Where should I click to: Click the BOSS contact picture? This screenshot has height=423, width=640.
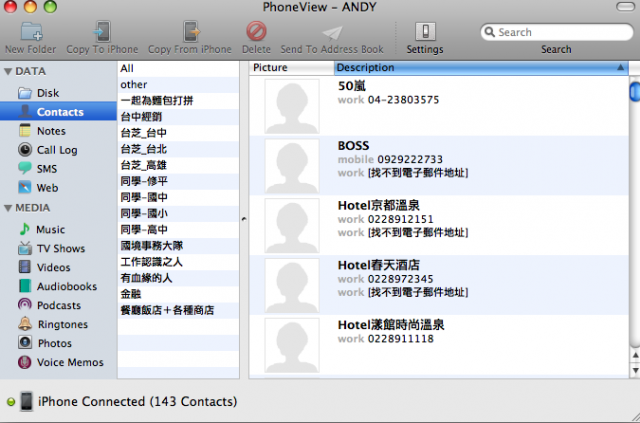click(292, 166)
